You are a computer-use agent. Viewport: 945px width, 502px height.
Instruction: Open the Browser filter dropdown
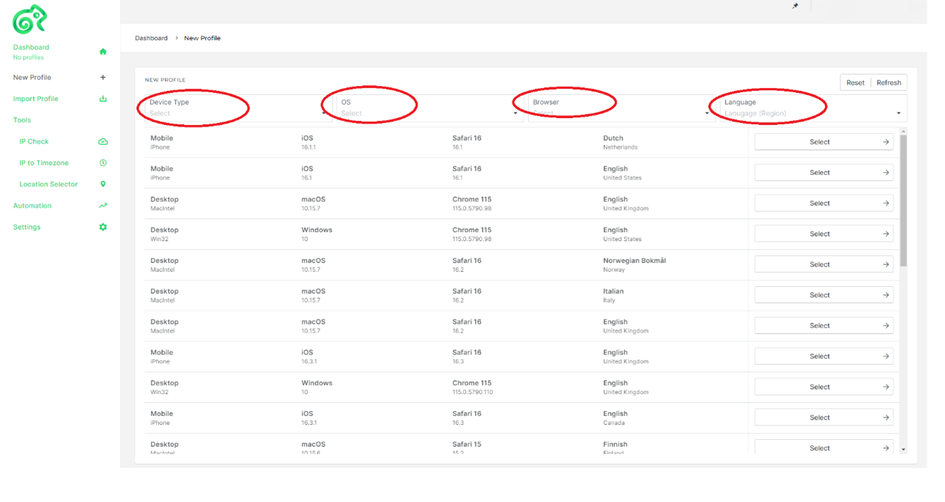620,108
